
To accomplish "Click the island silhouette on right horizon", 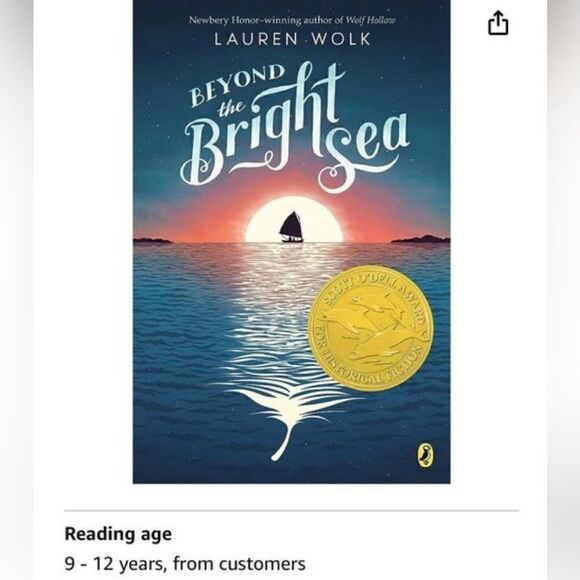I will click(421, 239).
